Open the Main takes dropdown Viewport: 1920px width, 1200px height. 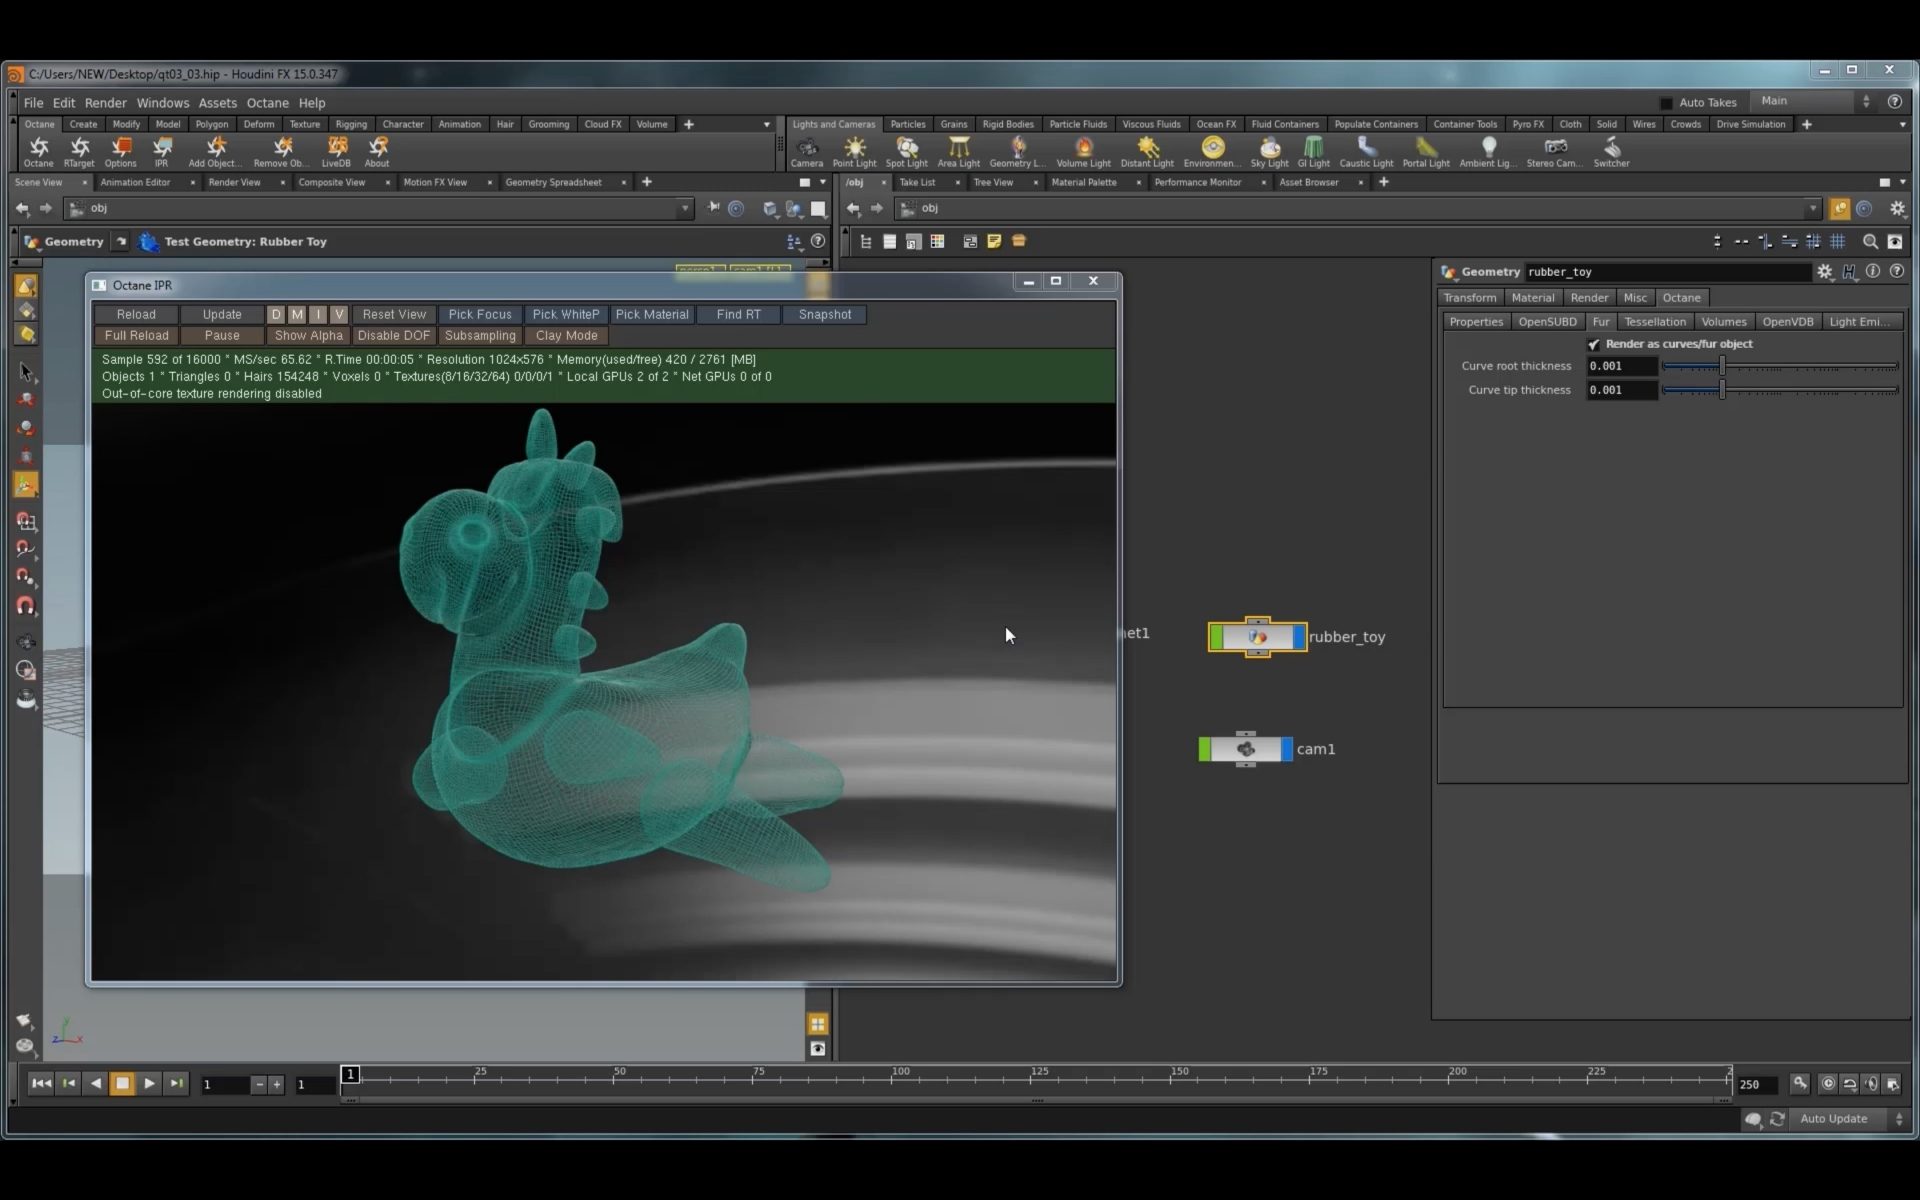coord(1814,101)
